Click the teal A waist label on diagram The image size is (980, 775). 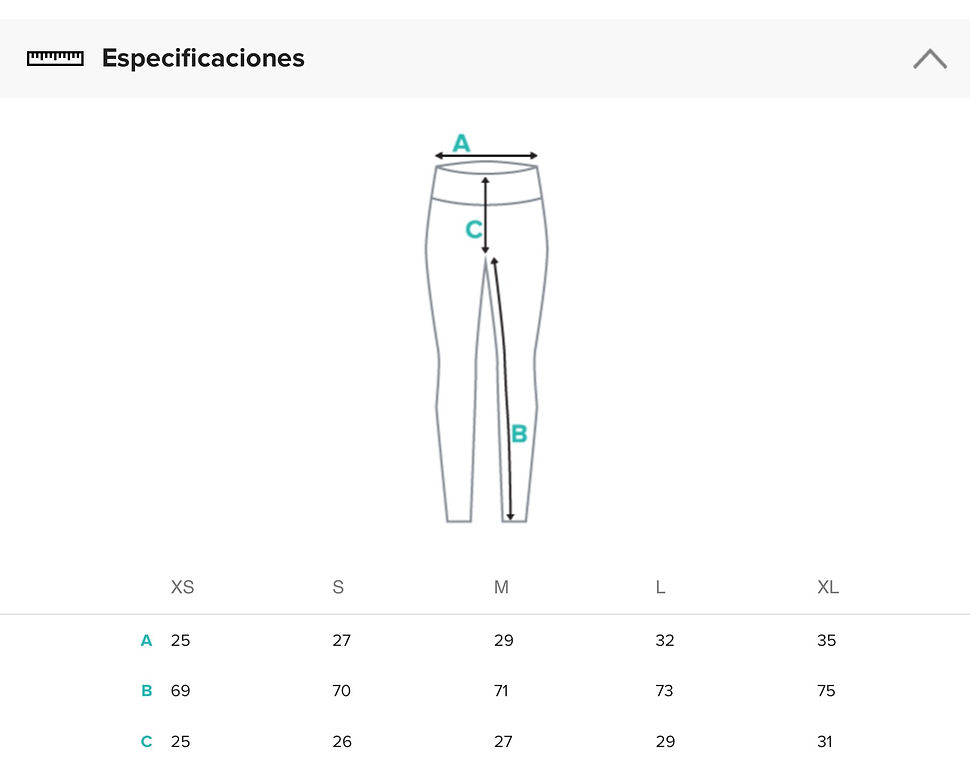(461, 143)
